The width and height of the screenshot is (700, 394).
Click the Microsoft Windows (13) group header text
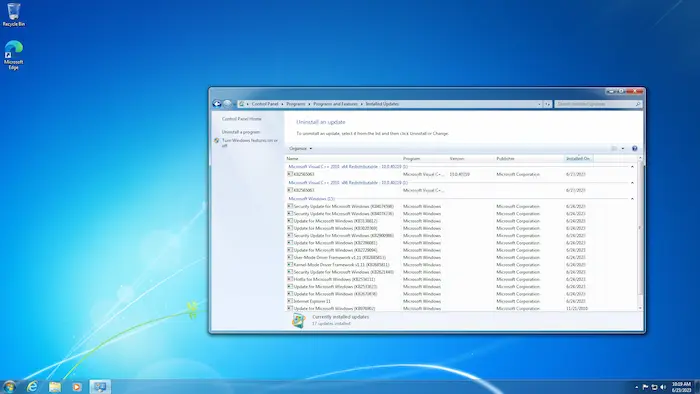pos(311,199)
